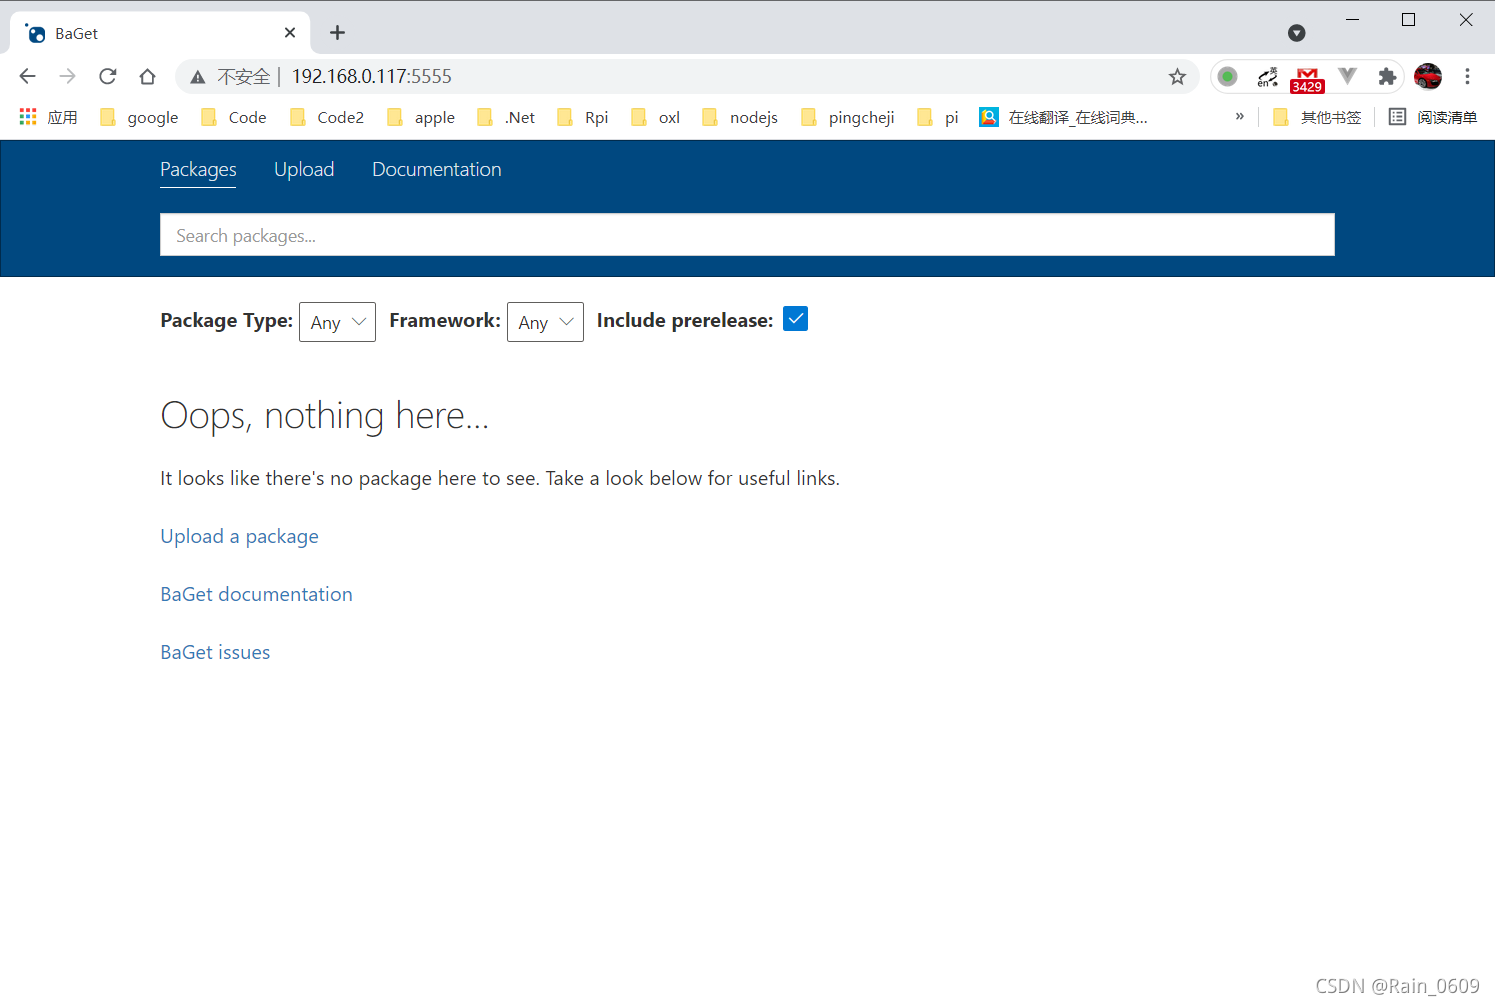
Task: Open the Chrome profile avatar
Action: pos(1427,76)
